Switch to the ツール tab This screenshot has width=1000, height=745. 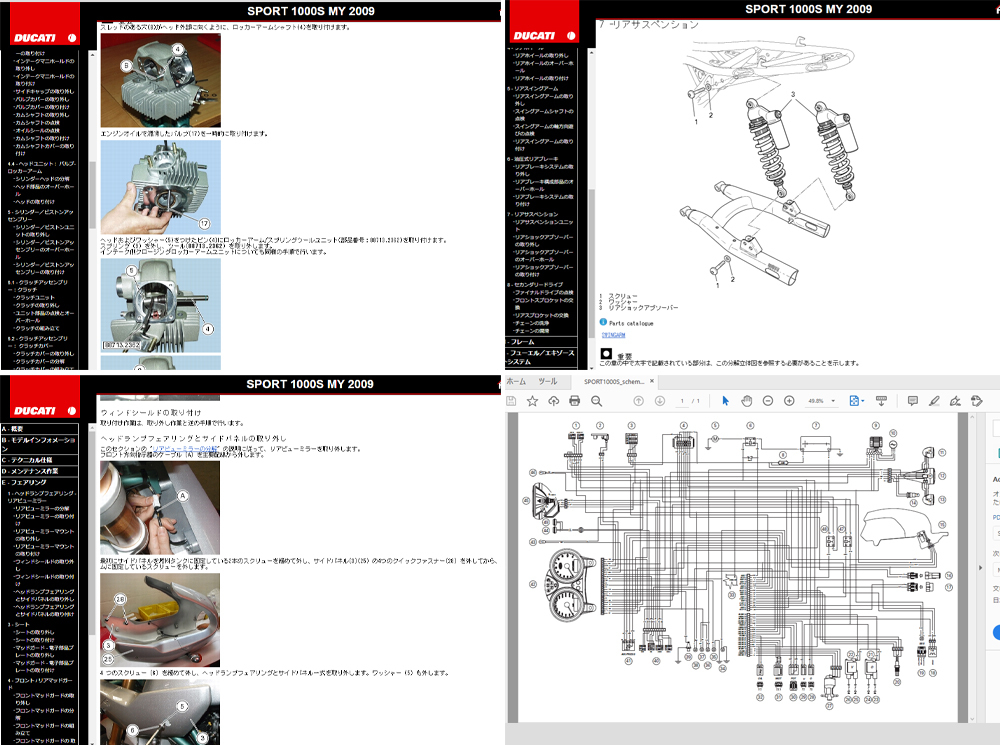click(x=547, y=381)
